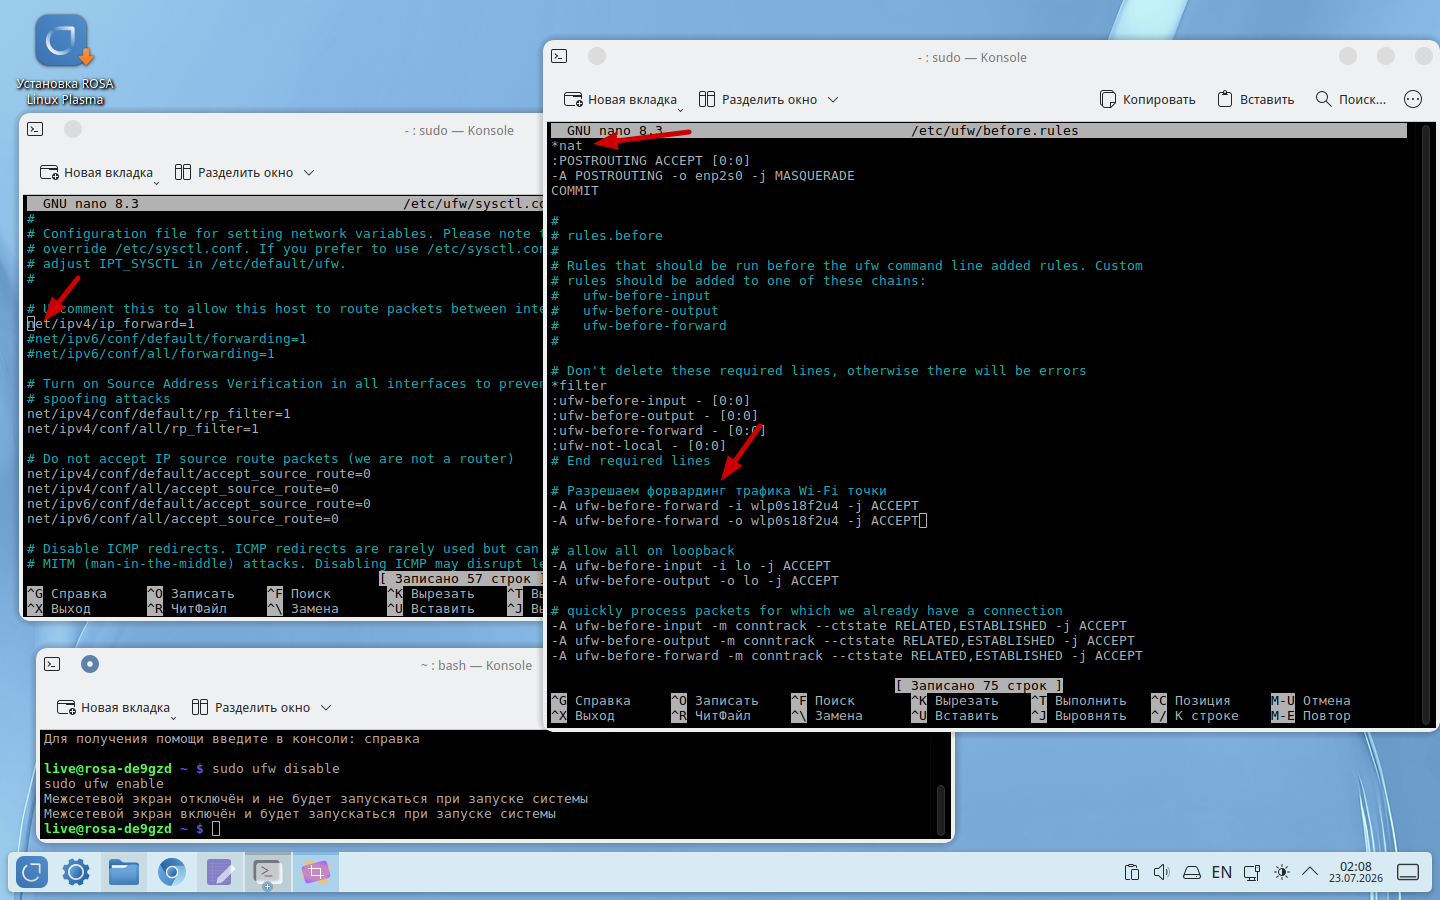Click Новая вкладка in the bash Konsole
The height and width of the screenshot is (900, 1440).
point(114,707)
